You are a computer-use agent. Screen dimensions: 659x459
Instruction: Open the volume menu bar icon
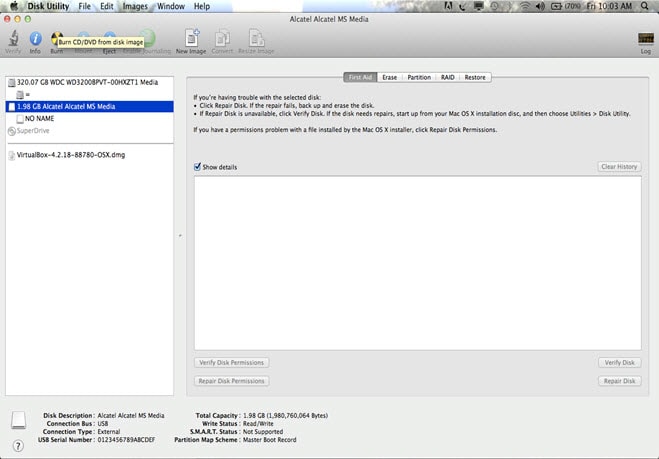(x=540, y=6)
